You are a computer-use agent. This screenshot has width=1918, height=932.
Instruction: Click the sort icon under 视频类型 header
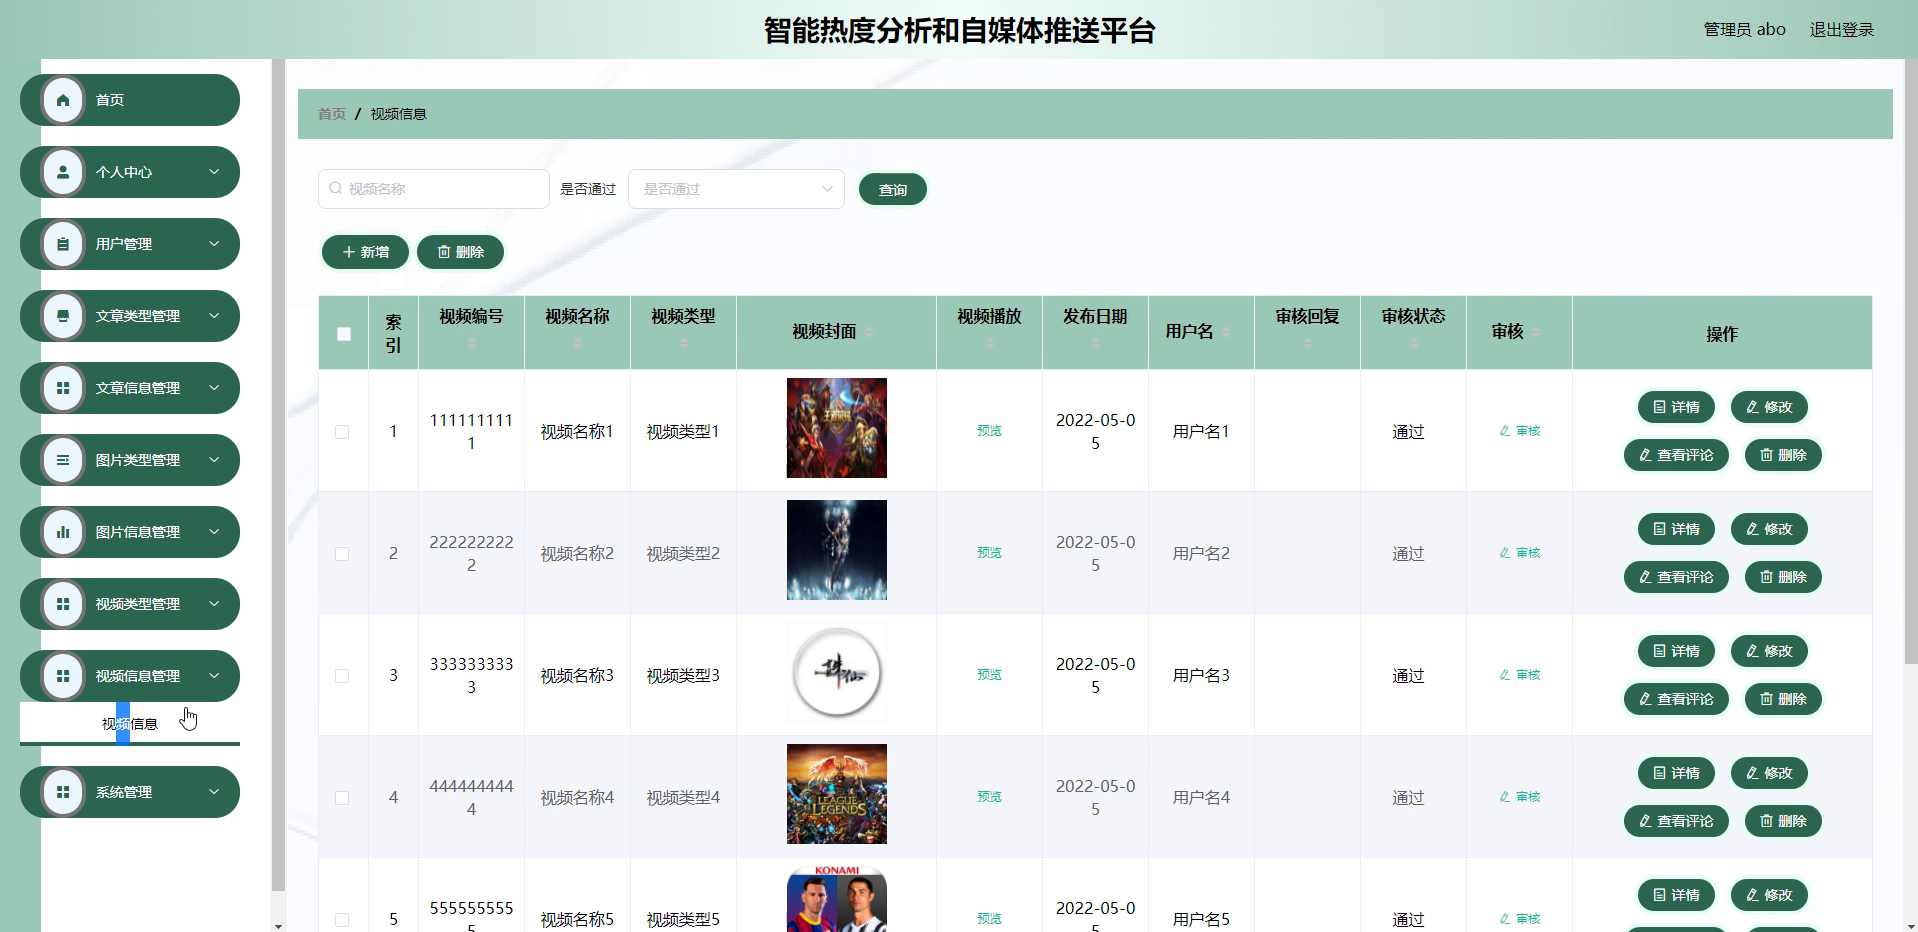click(x=684, y=343)
